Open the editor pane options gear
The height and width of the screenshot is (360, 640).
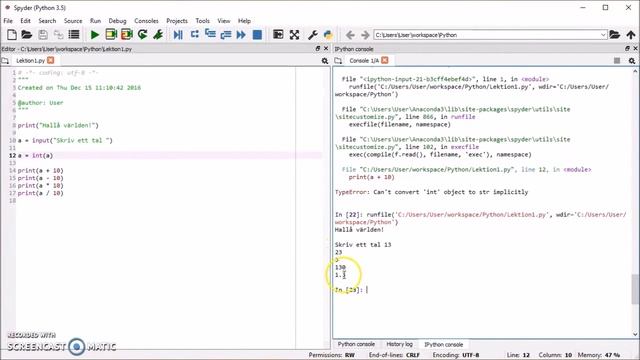pyautogui.click(x=325, y=61)
